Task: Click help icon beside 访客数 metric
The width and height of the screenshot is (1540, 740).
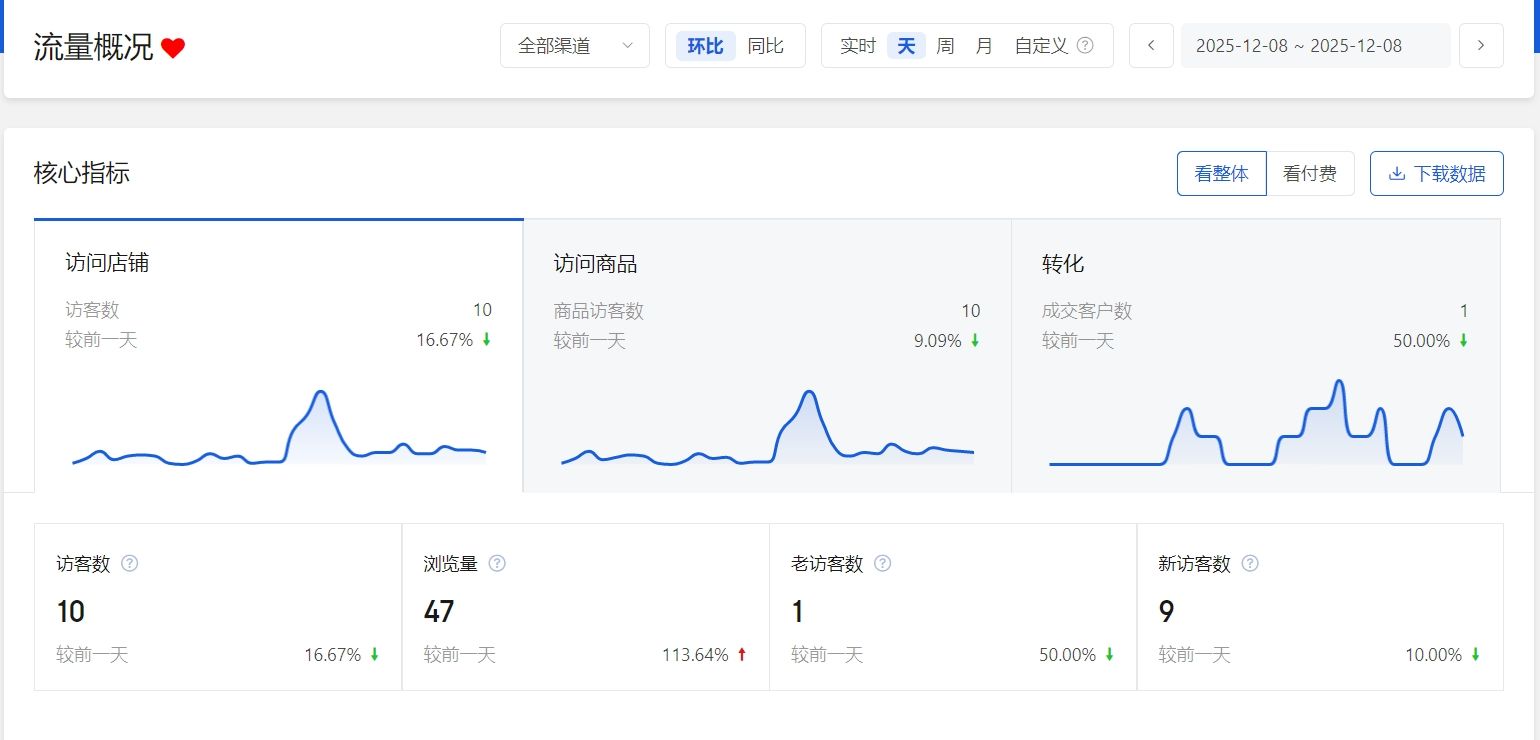Action: pyautogui.click(x=129, y=564)
